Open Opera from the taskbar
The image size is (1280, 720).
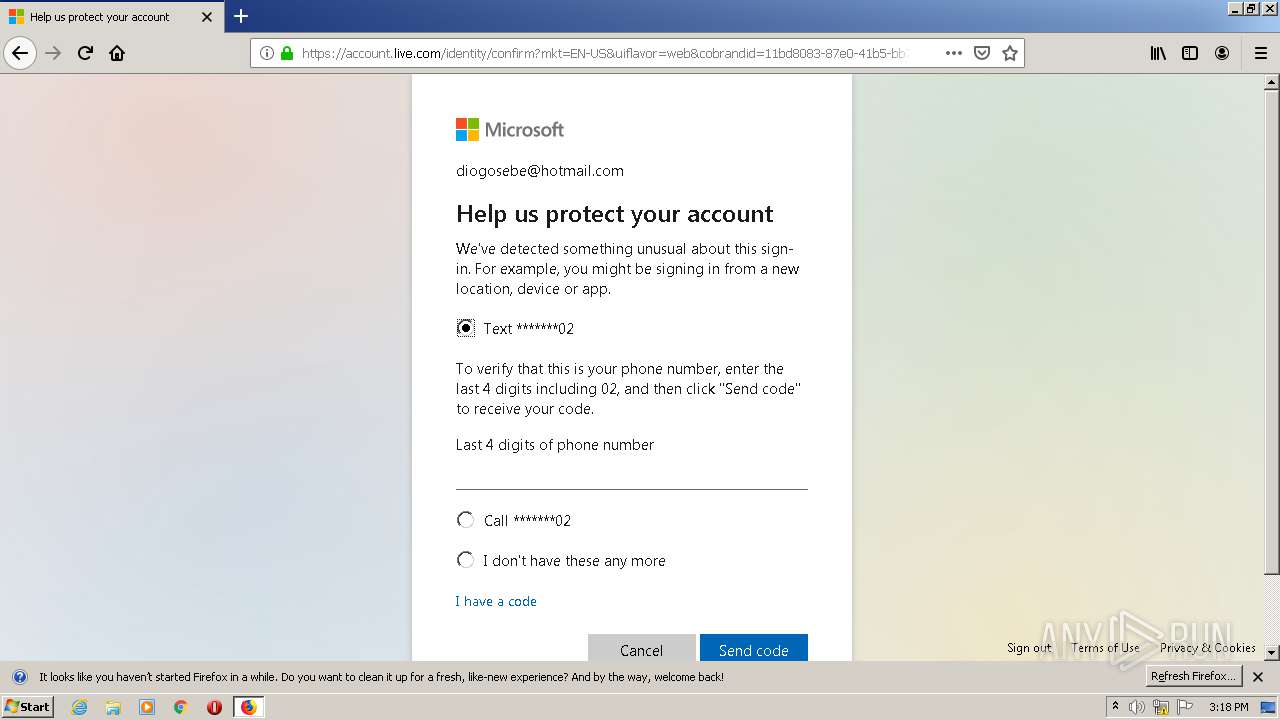pyautogui.click(x=214, y=707)
